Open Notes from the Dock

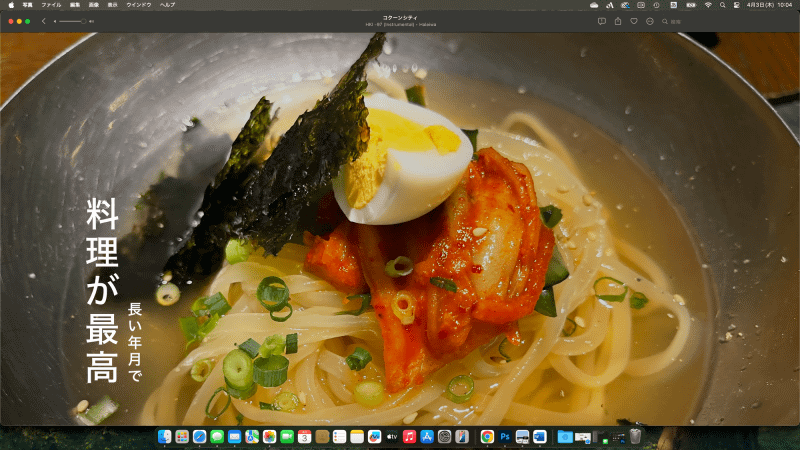(357, 437)
